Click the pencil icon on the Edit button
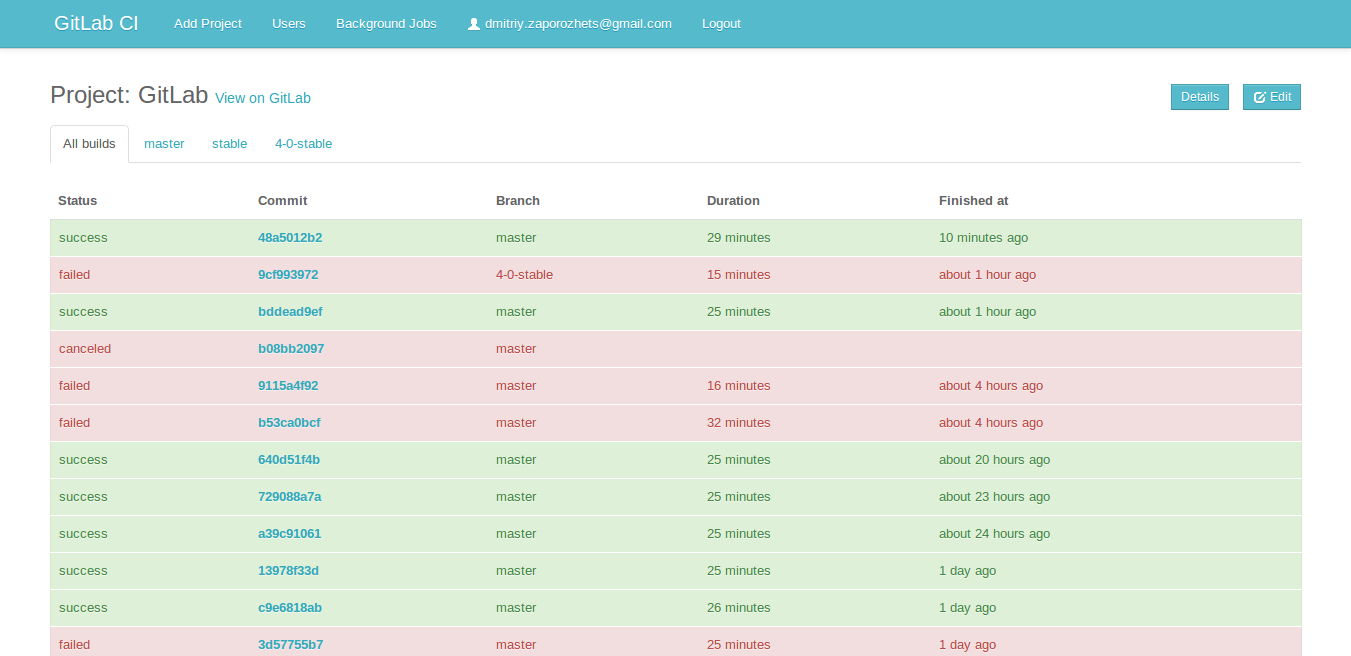The width and height of the screenshot is (1351, 656). point(1259,96)
